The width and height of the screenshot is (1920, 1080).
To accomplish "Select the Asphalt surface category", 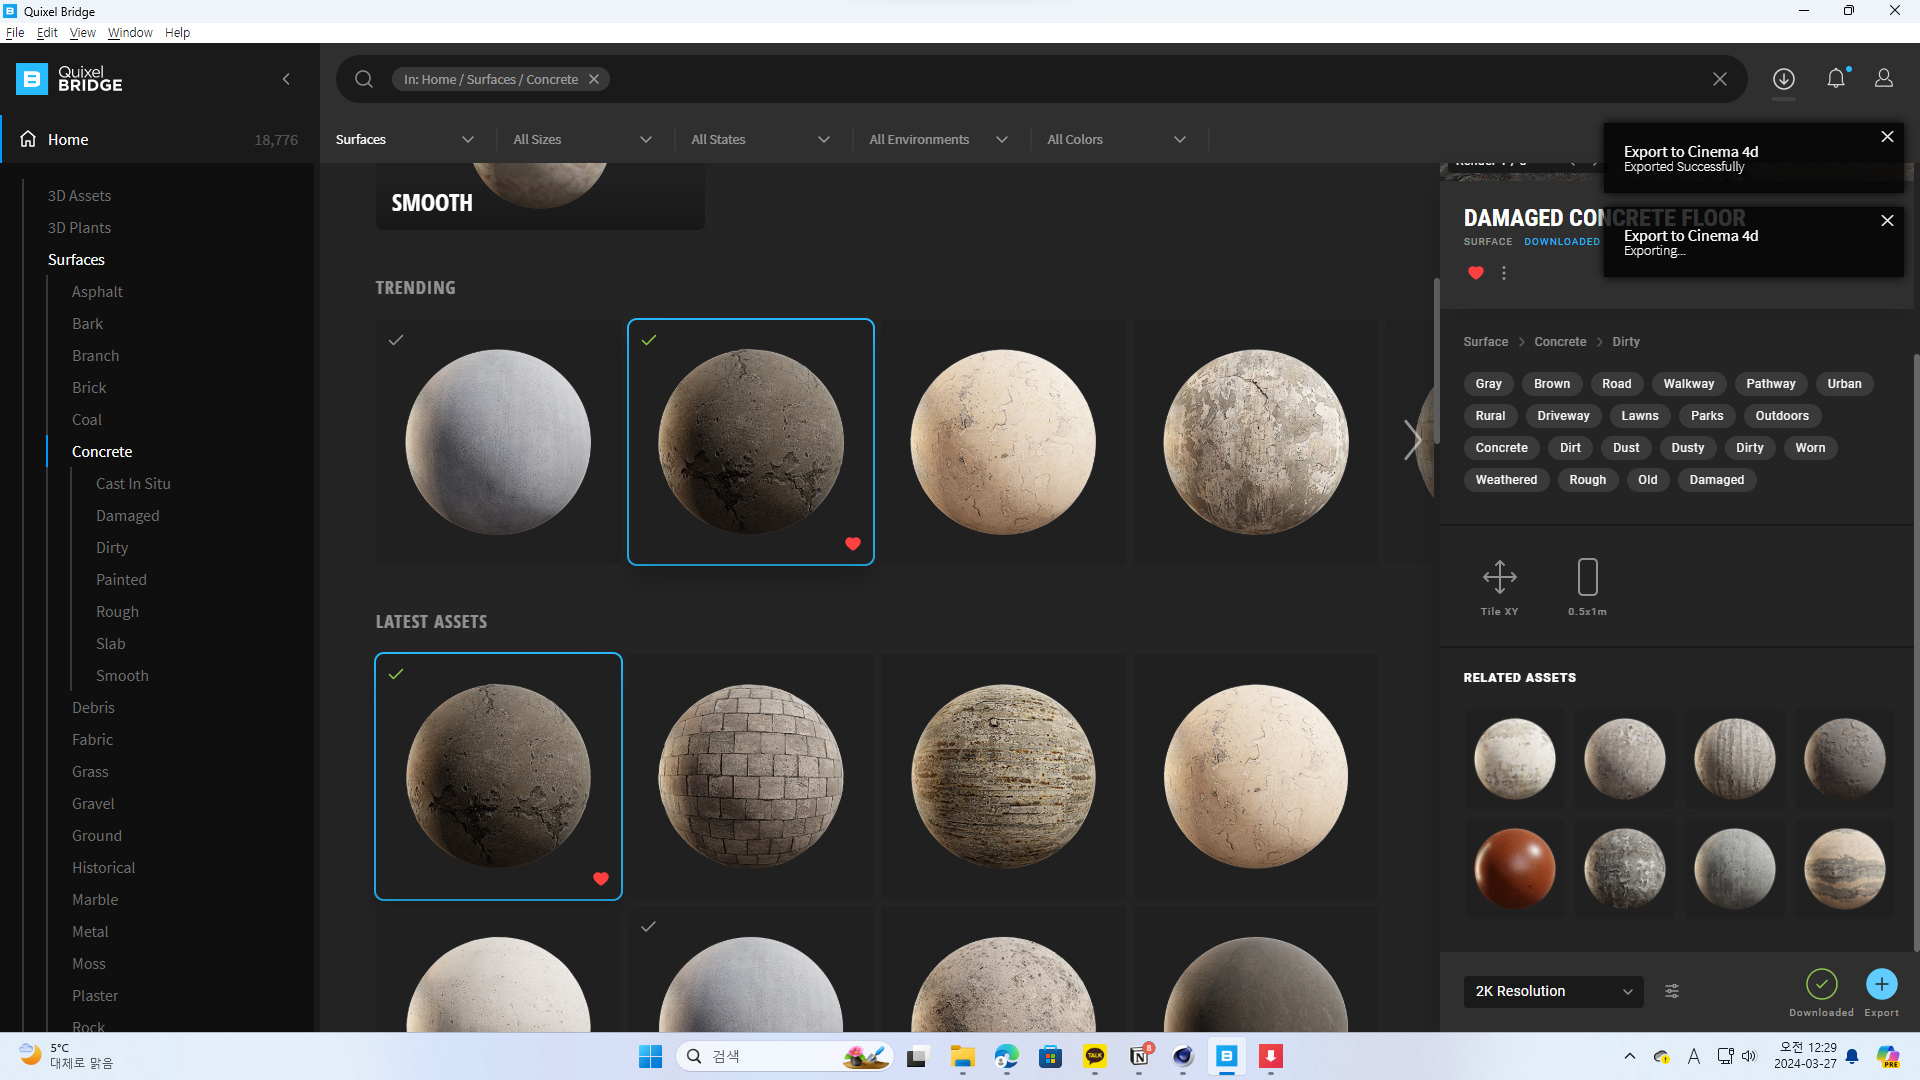I will point(97,292).
